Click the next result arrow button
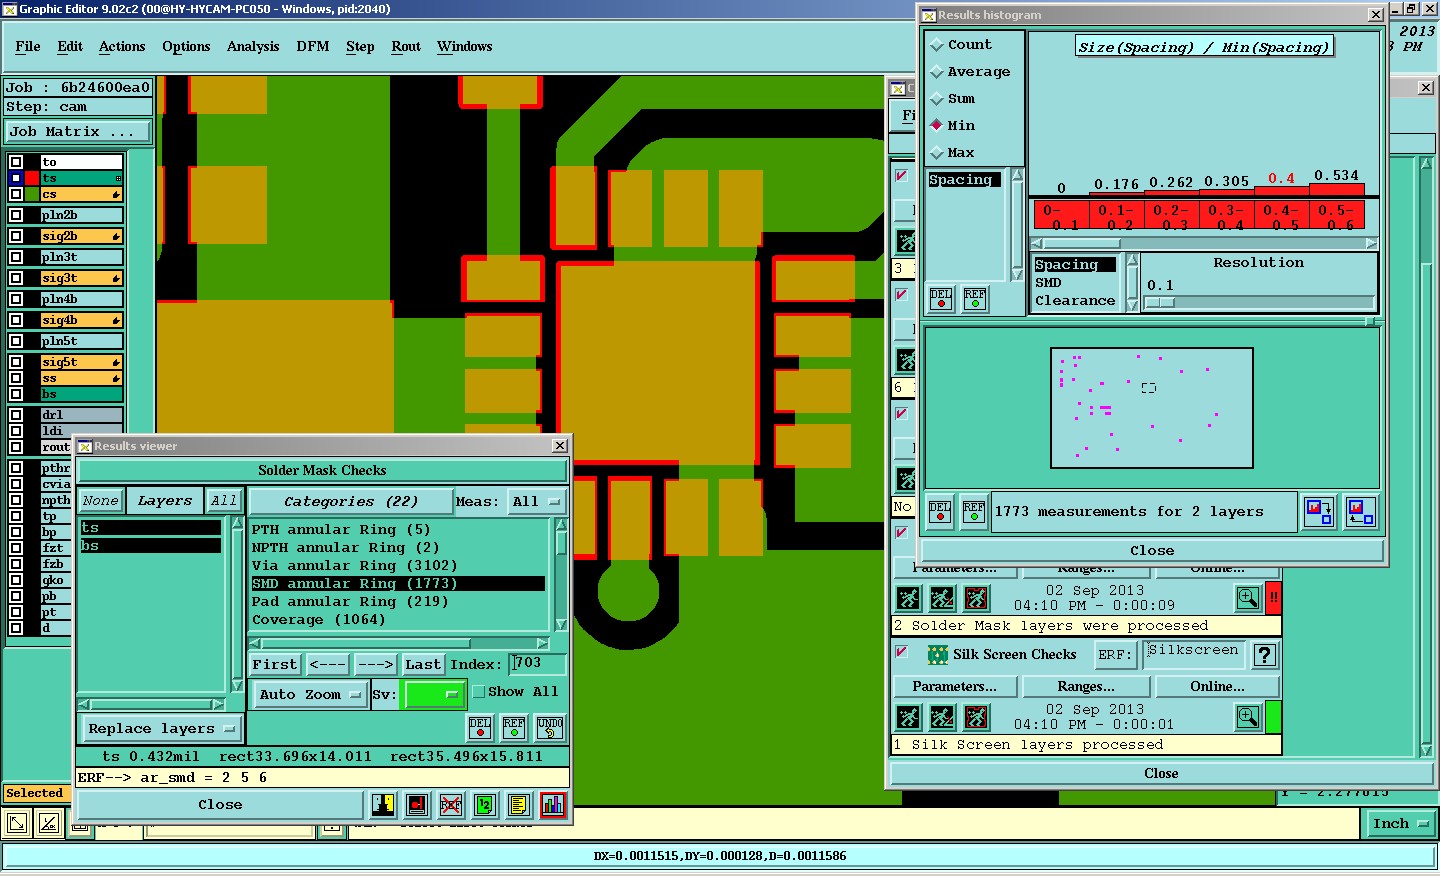 point(375,665)
